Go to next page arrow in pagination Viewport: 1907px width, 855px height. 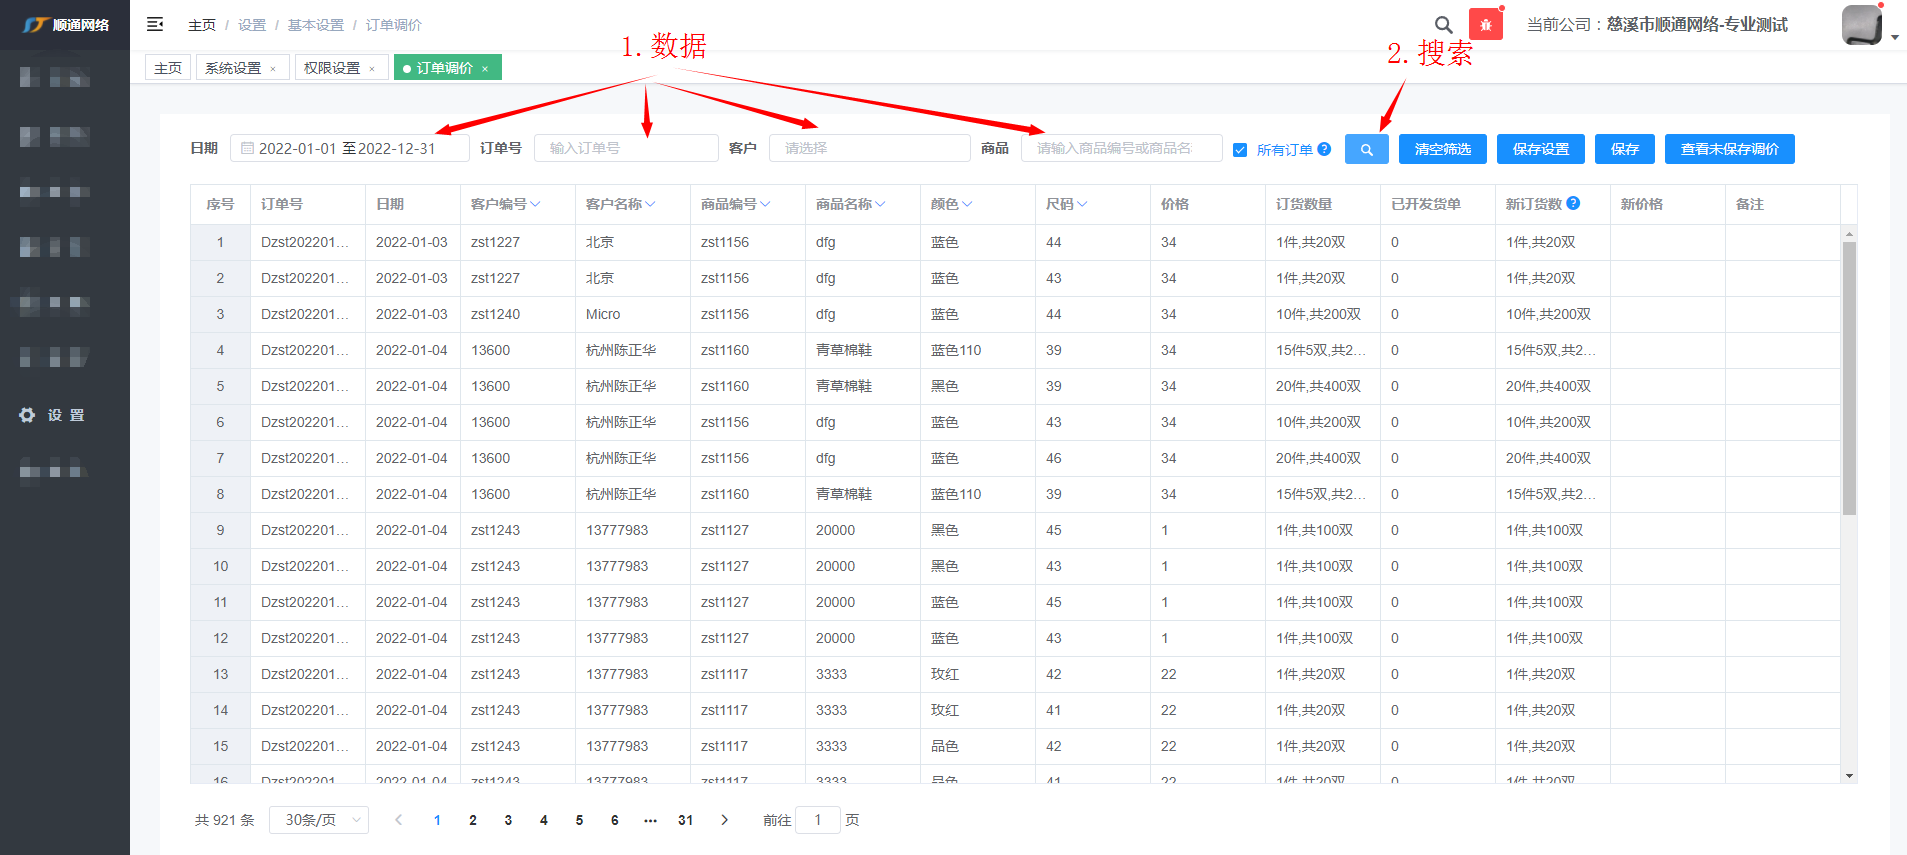coord(725,820)
